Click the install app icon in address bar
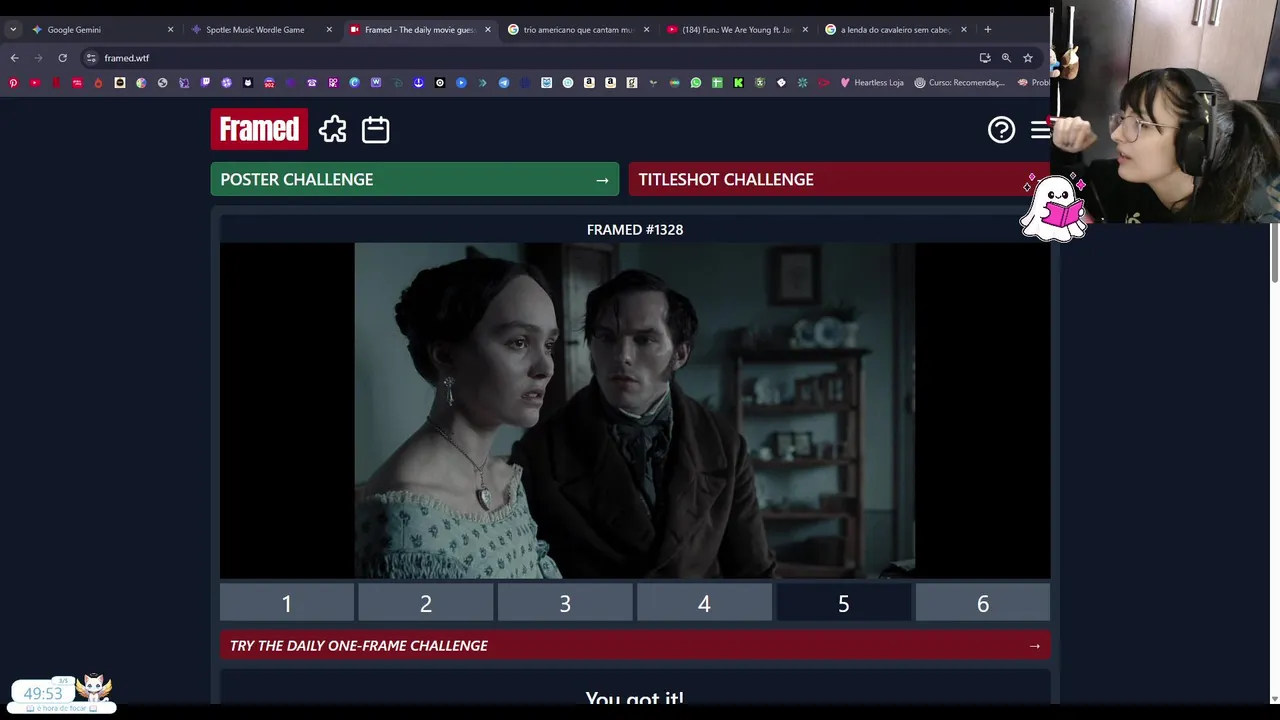The width and height of the screenshot is (1280, 720). coord(985,58)
